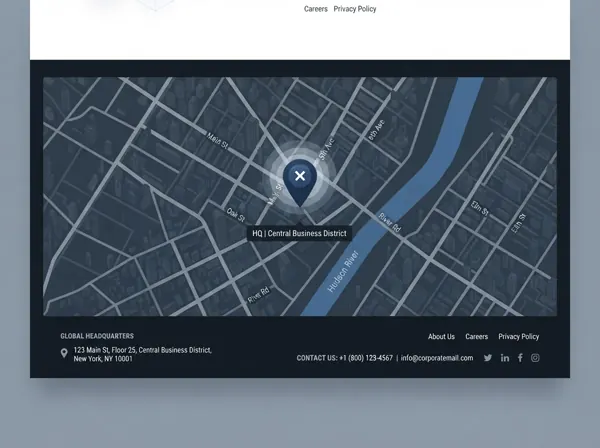Open About Us footer link
Viewport: 600px width, 448px height.
[441, 337]
